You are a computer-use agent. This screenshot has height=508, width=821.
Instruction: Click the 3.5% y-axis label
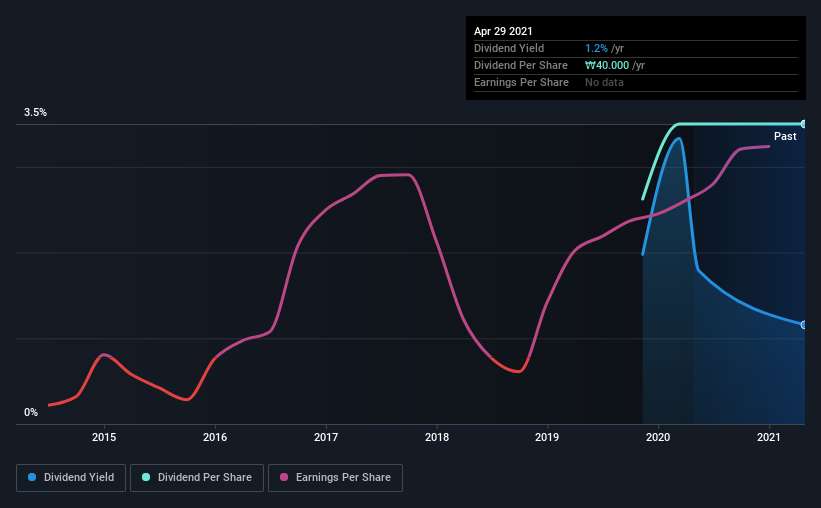pos(36,113)
